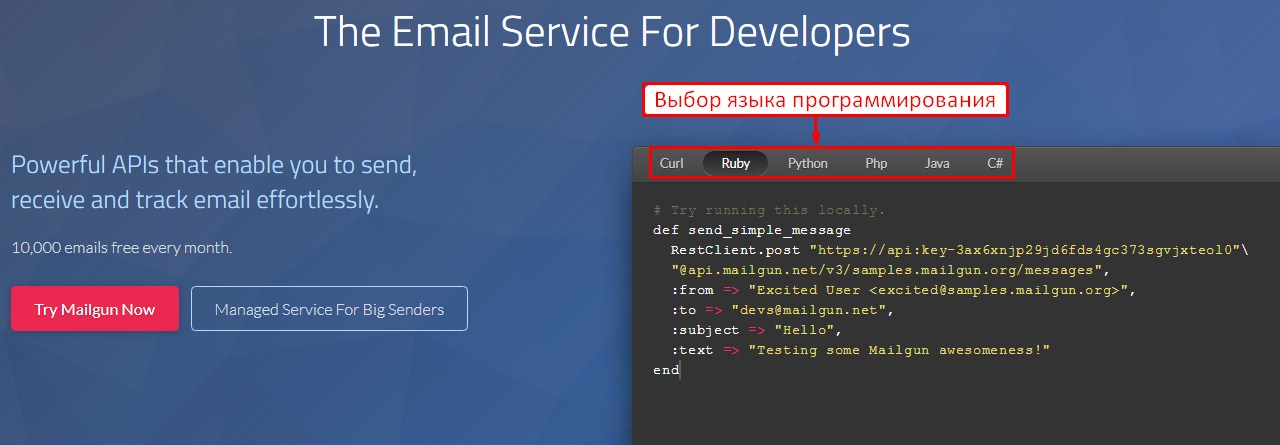
Task: Click the "Testing some Mailgun awesomeness!" text line
Action: (861, 350)
